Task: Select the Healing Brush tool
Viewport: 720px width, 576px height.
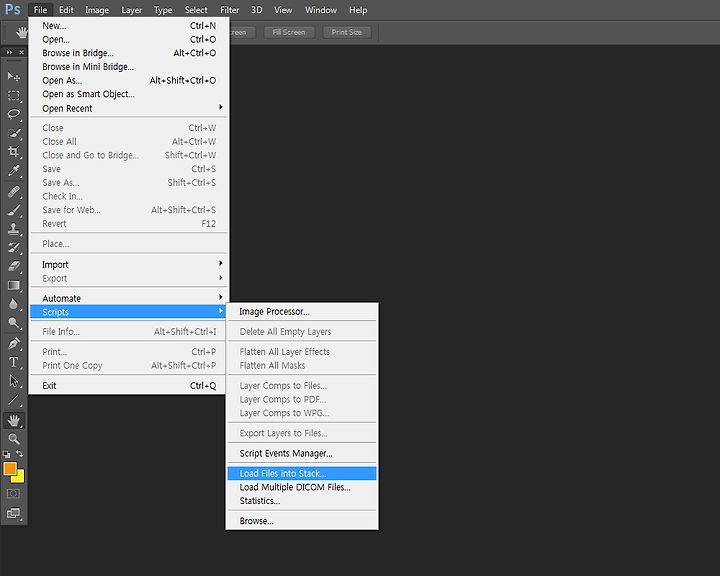Action: [x=13, y=191]
